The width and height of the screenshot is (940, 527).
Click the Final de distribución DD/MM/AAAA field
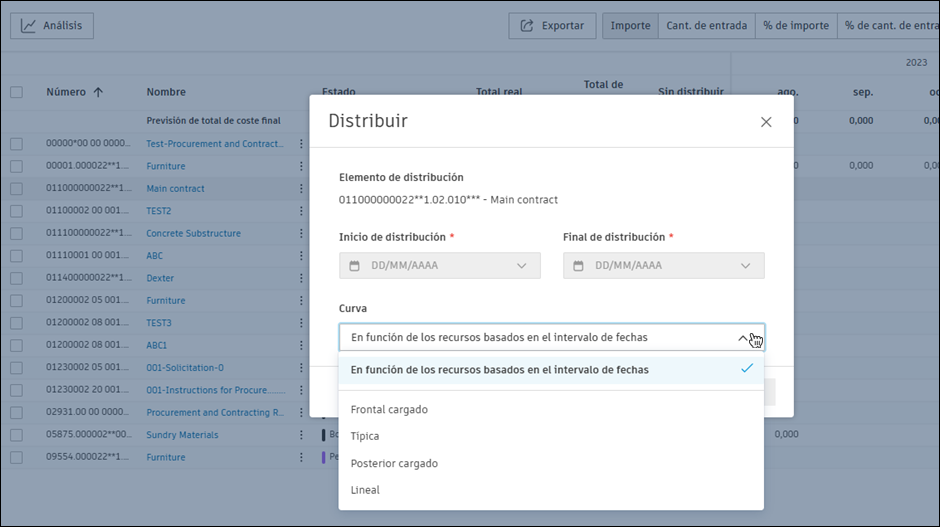coord(663,266)
